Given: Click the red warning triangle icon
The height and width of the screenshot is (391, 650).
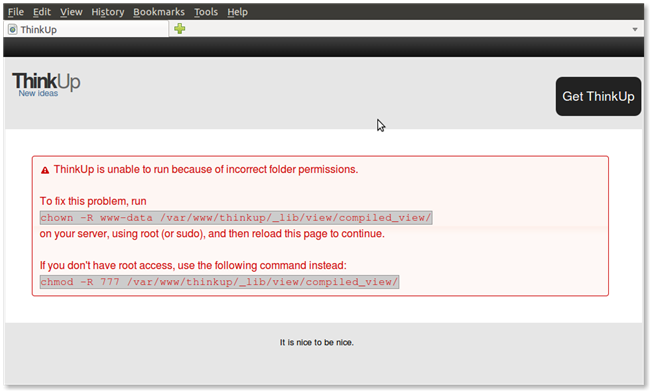Looking at the screenshot, I should pos(45,170).
